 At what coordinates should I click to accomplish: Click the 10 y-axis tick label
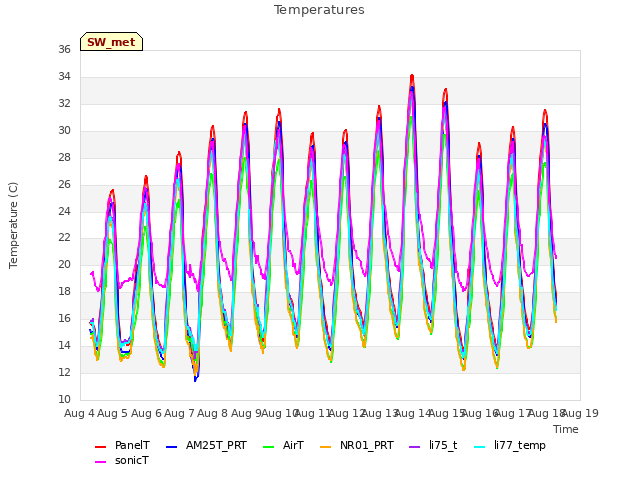coord(64,399)
